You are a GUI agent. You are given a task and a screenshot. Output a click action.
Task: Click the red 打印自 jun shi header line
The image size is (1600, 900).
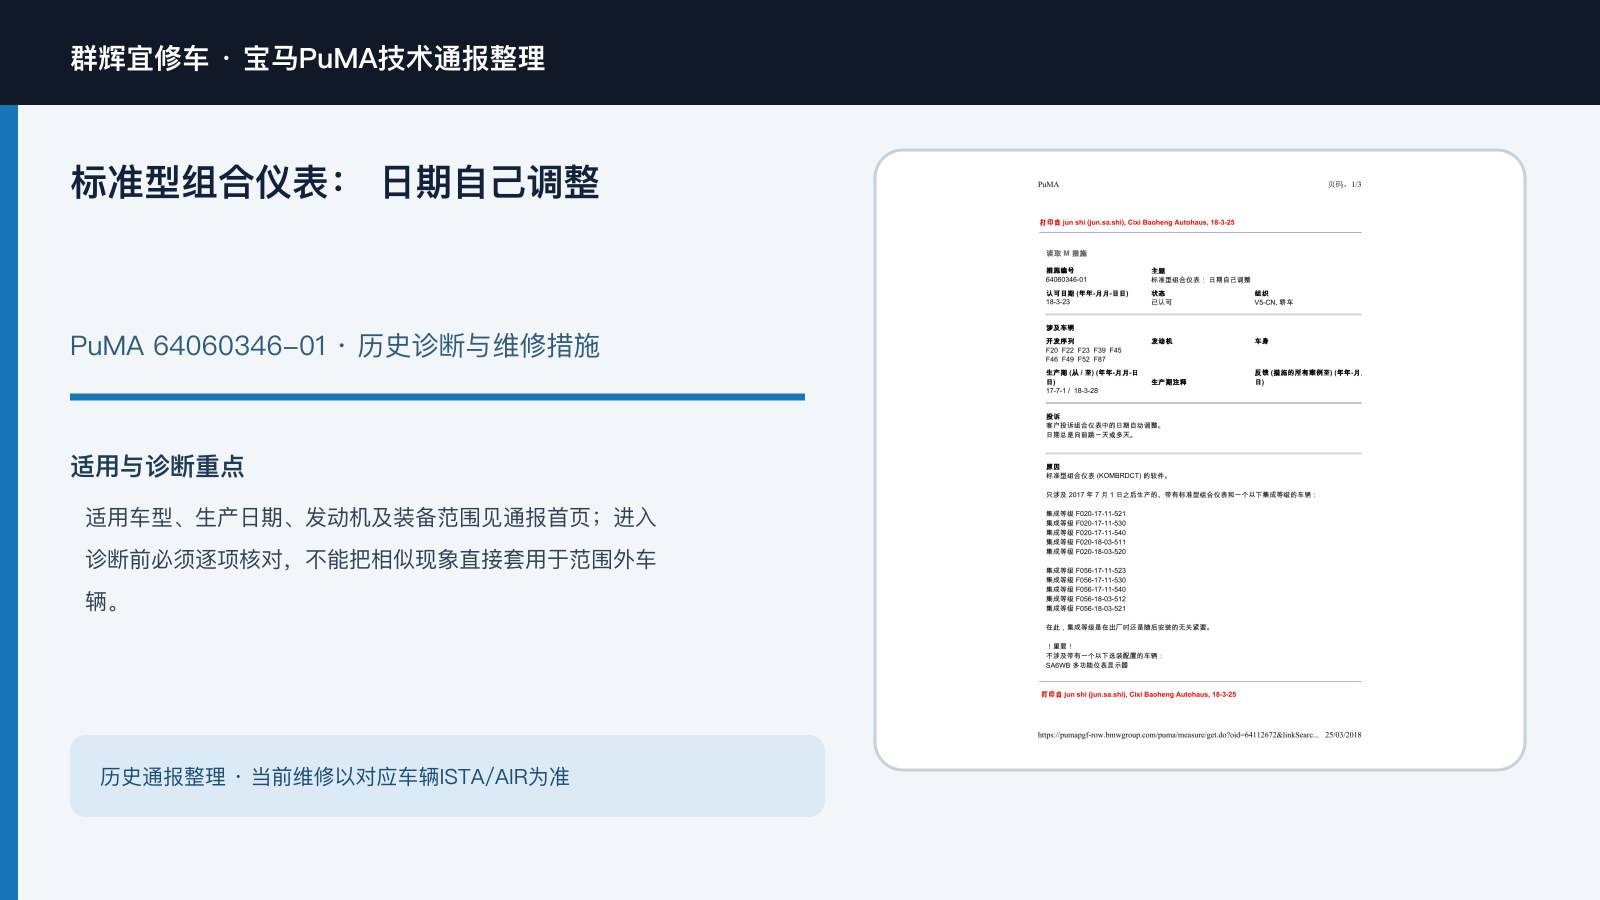coord(1137,223)
